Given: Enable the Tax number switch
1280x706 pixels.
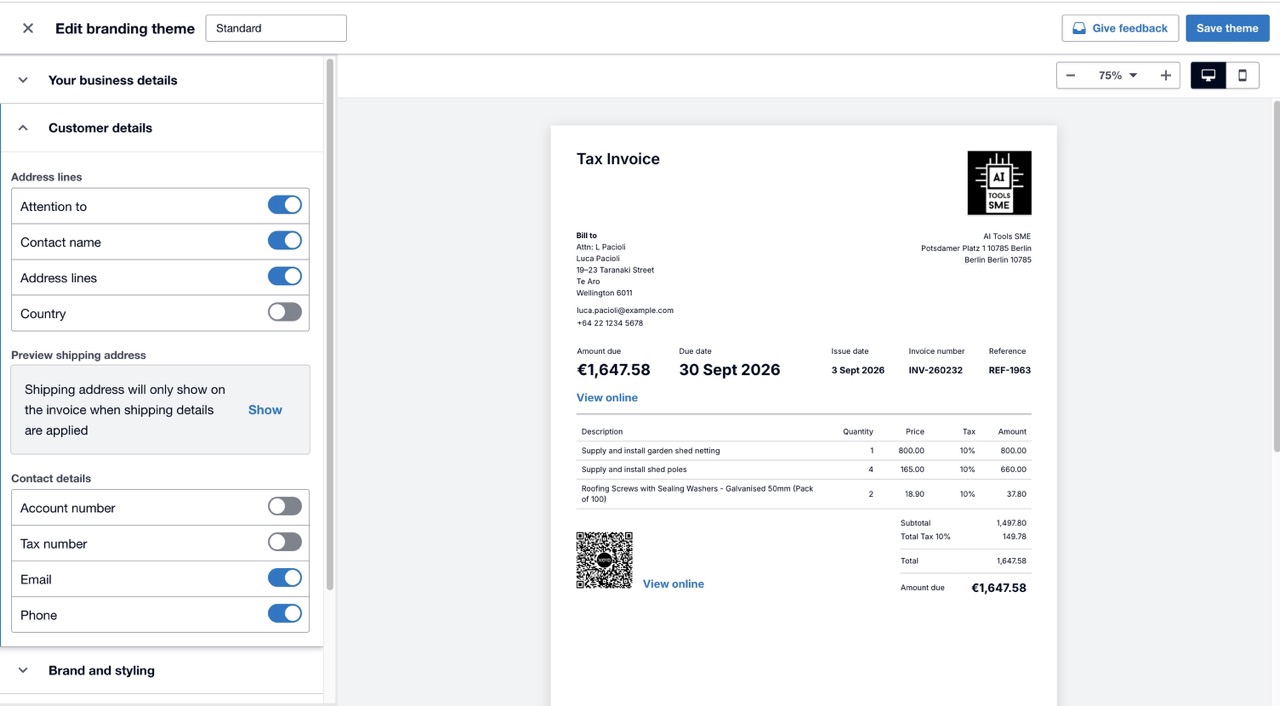Looking at the screenshot, I should pos(285,542).
